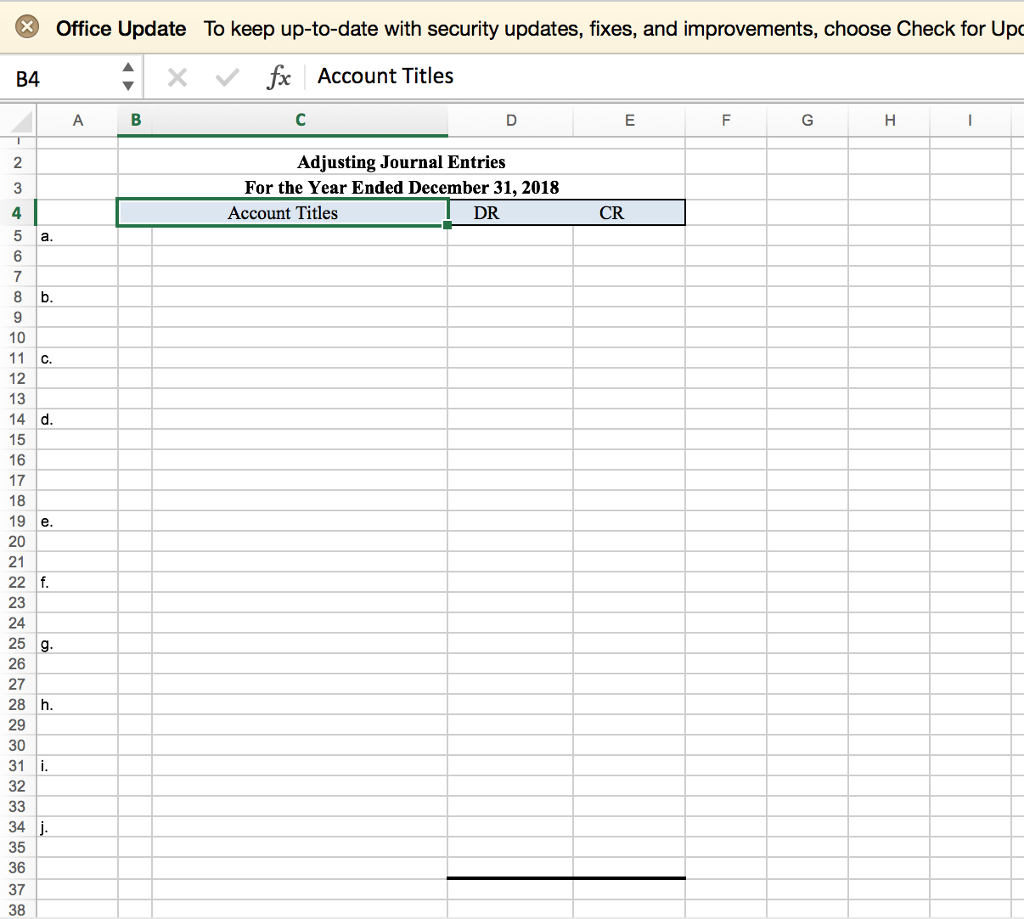
Task: Select column D by clicking its header
Action: [x=511, y=119]
